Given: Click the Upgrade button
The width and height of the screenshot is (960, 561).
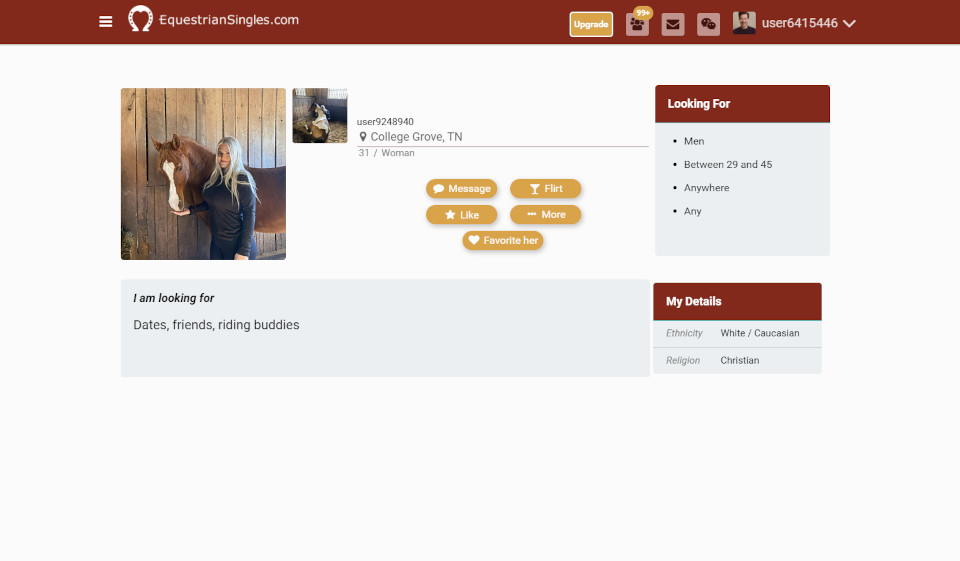Looking at the screenshot, I should coord(591,24).
